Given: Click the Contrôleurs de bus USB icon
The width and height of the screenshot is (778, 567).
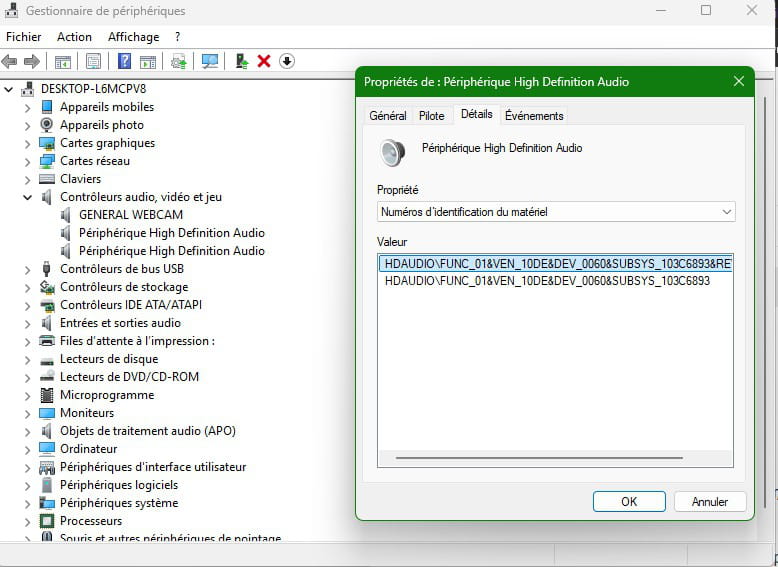Looking at the screenshot, I should click(47, 269).
